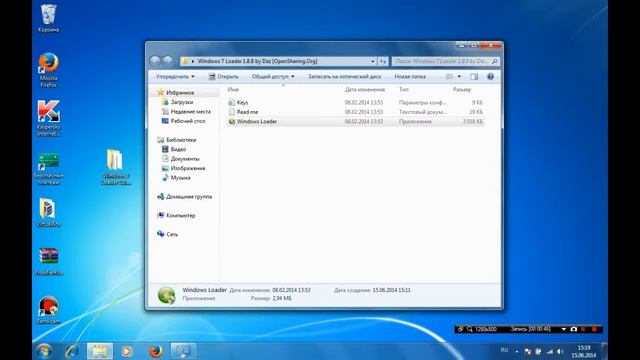The image size is (640, 360).
Task: Switch to the Explorer taskbar button
Action: click(x=99, y=351)
